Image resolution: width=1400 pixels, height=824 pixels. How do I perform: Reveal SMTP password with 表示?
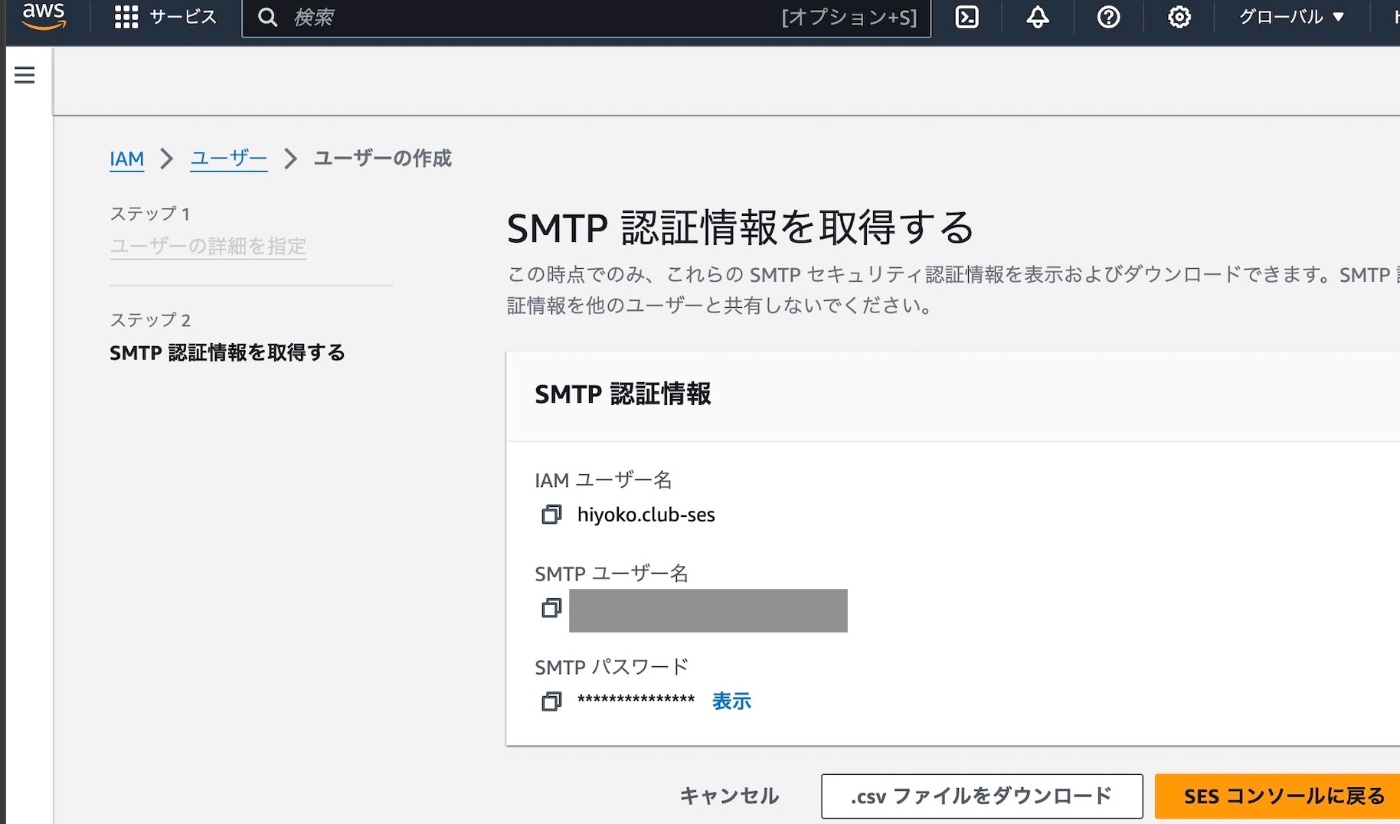coord(731,701)
